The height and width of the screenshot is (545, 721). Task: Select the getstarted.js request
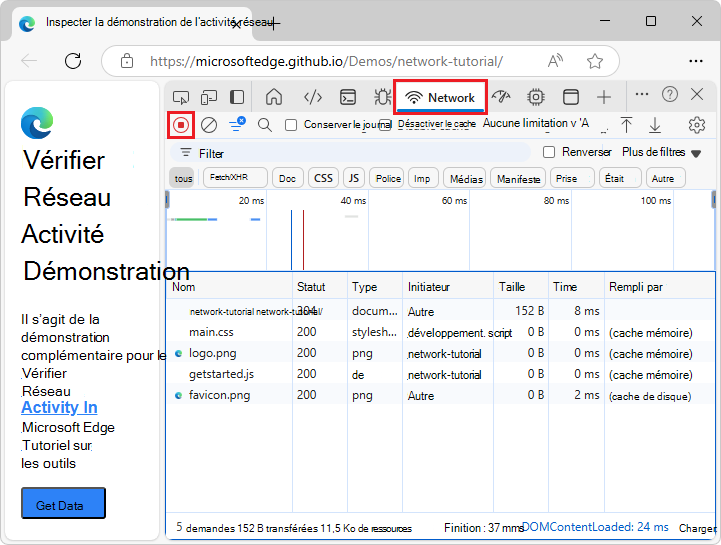[441, 374]
